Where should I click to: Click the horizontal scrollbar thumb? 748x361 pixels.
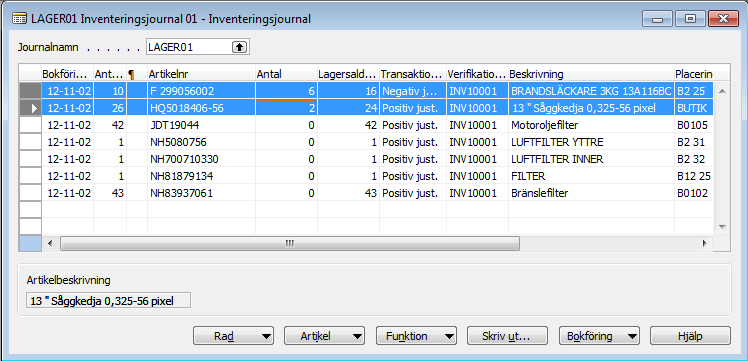290,243
